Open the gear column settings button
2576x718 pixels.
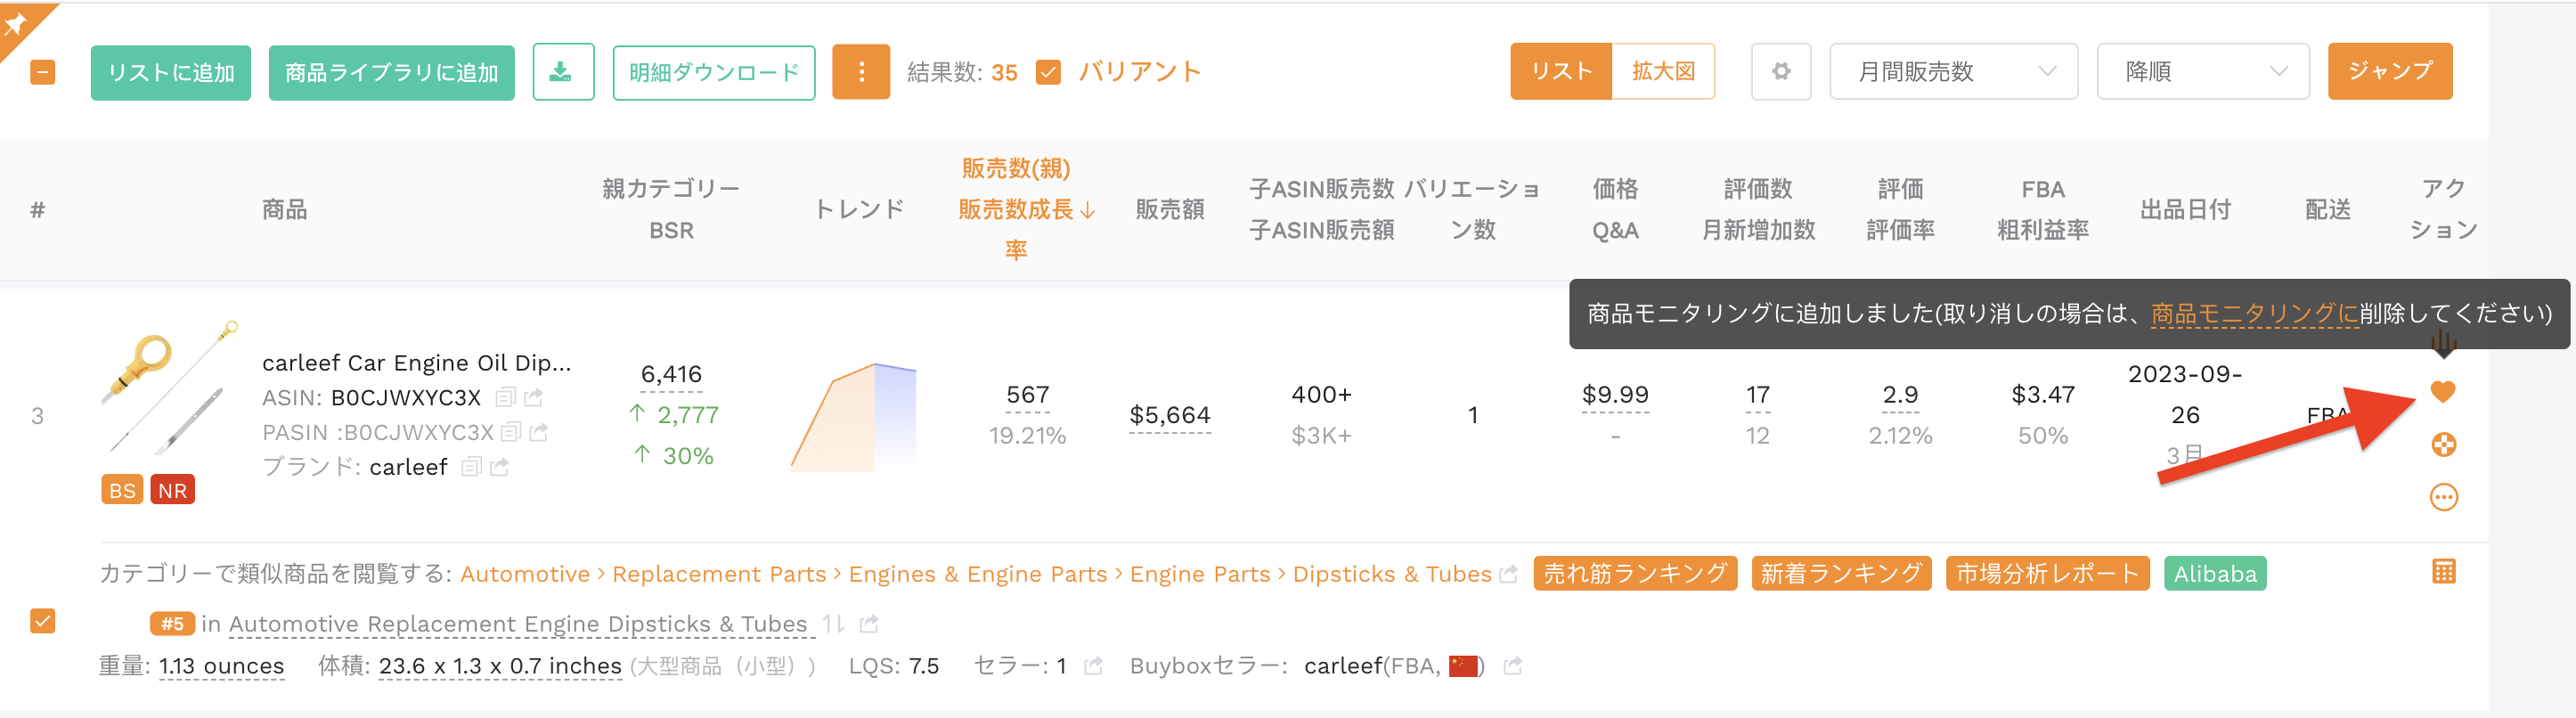(1780, 72)
